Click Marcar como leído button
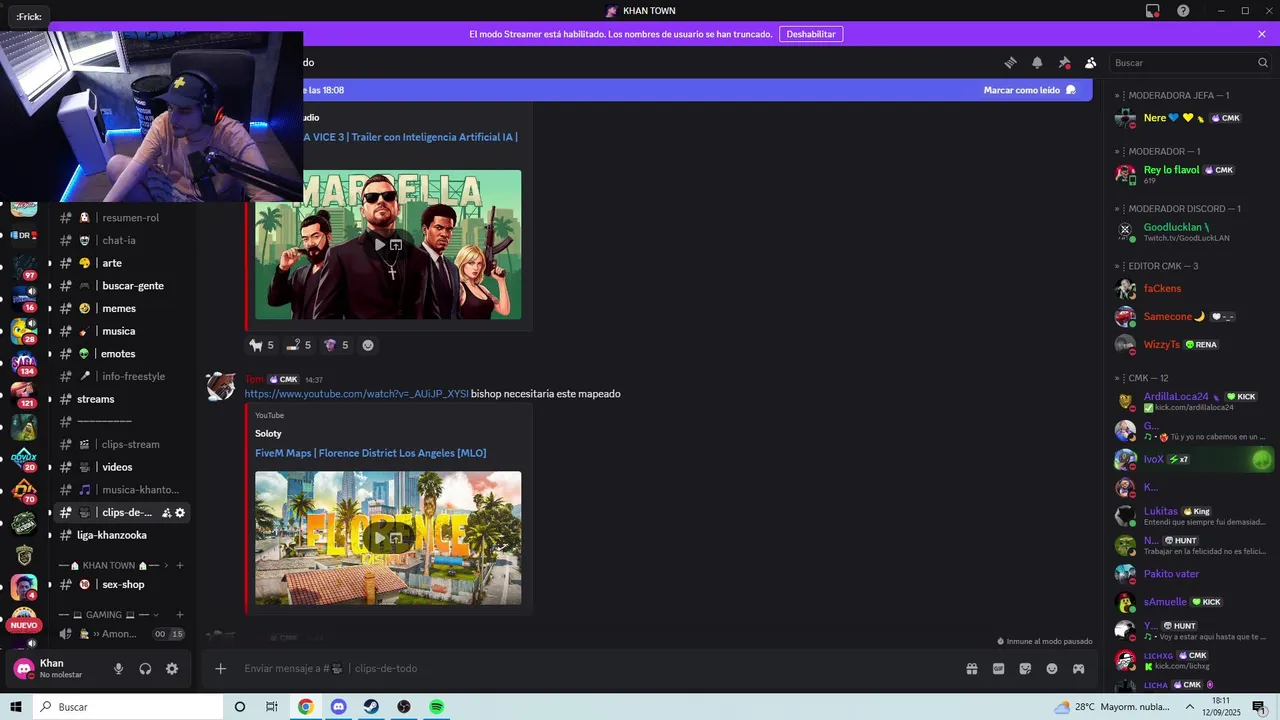 [x=1030, y=90]
